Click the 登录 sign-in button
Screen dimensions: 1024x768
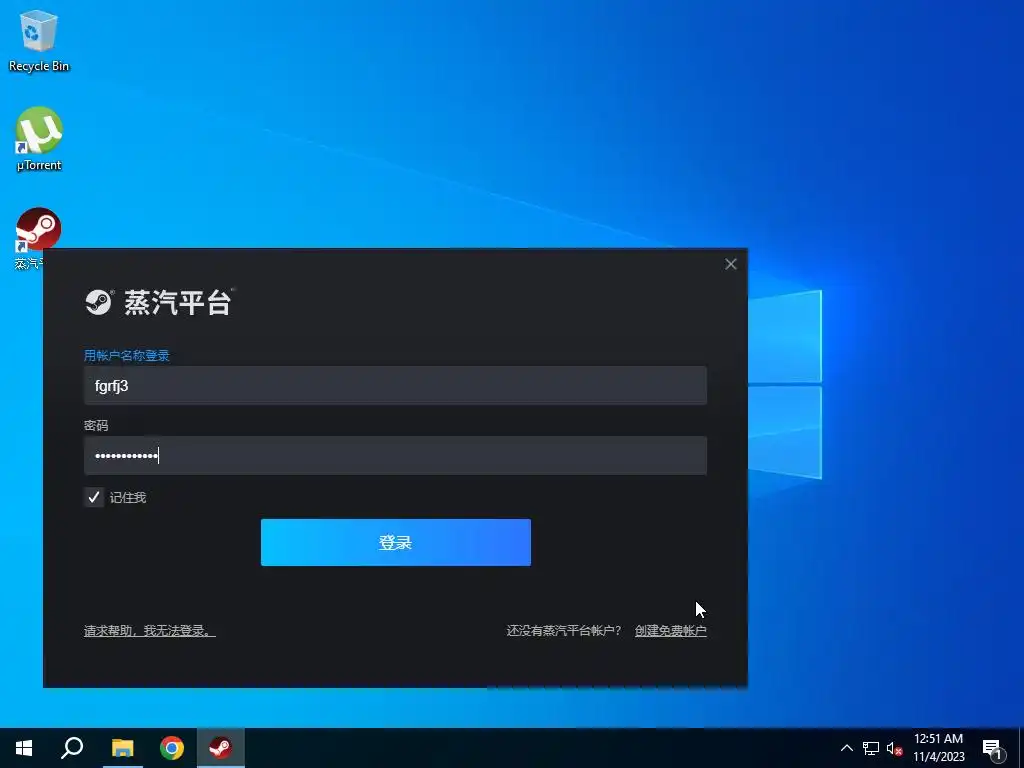[396, 542]
